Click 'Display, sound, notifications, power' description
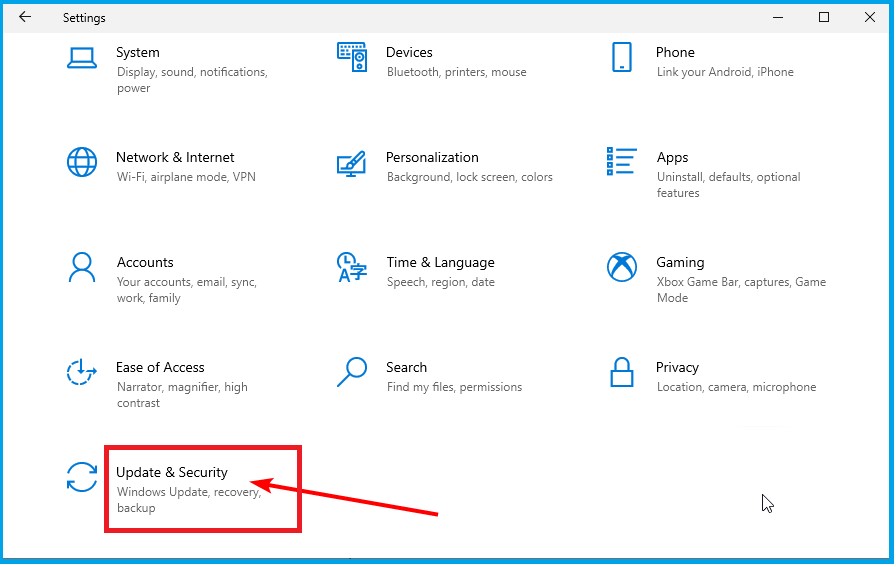Screen dimensions: 896x567 pyautogui.click(x=192, y=80)
